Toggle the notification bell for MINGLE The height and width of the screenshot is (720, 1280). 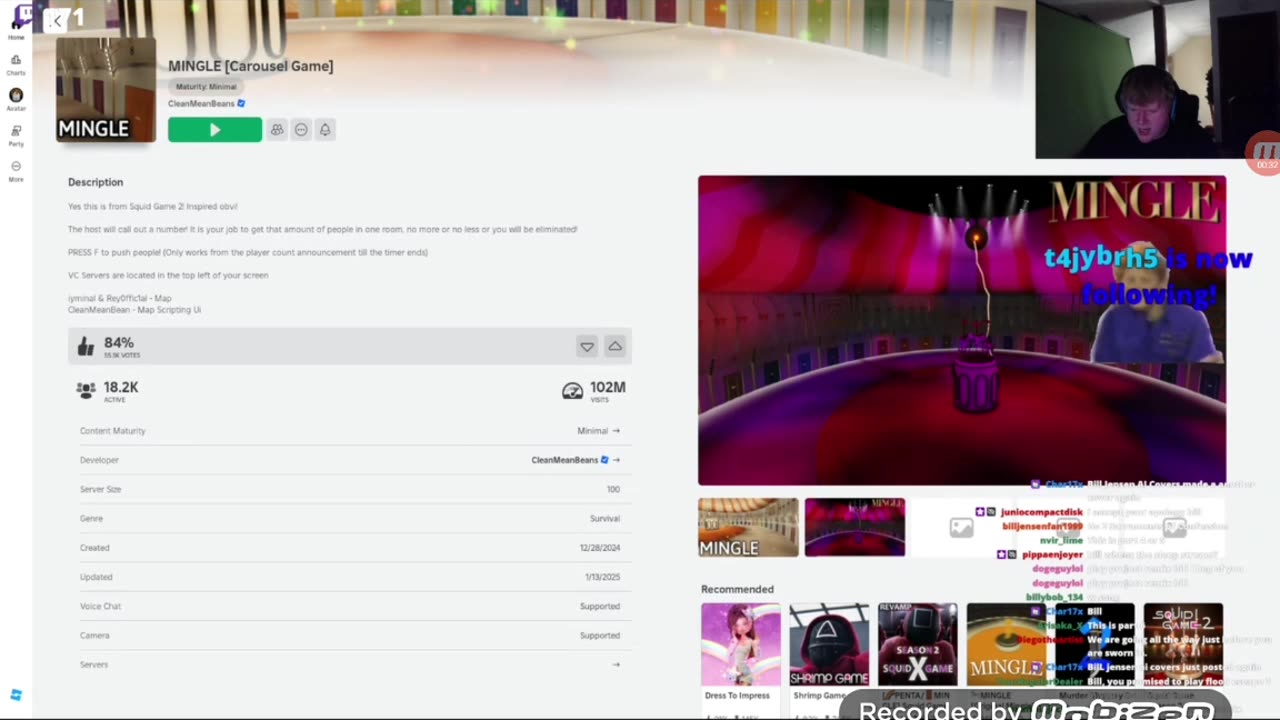pos(325,129)
